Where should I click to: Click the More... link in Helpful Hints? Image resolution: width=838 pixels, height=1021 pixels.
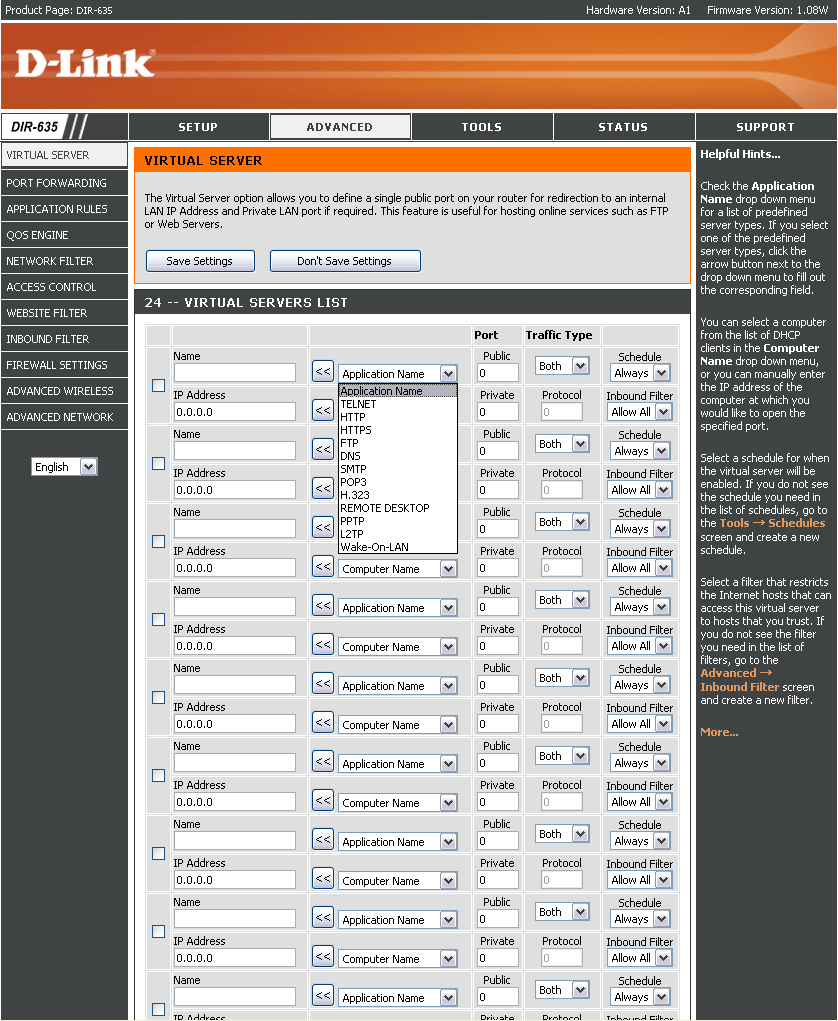click(719, 733)
